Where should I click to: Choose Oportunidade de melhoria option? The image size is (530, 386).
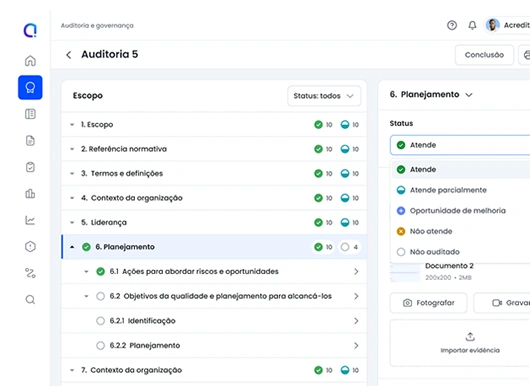(x=461, y=211)
